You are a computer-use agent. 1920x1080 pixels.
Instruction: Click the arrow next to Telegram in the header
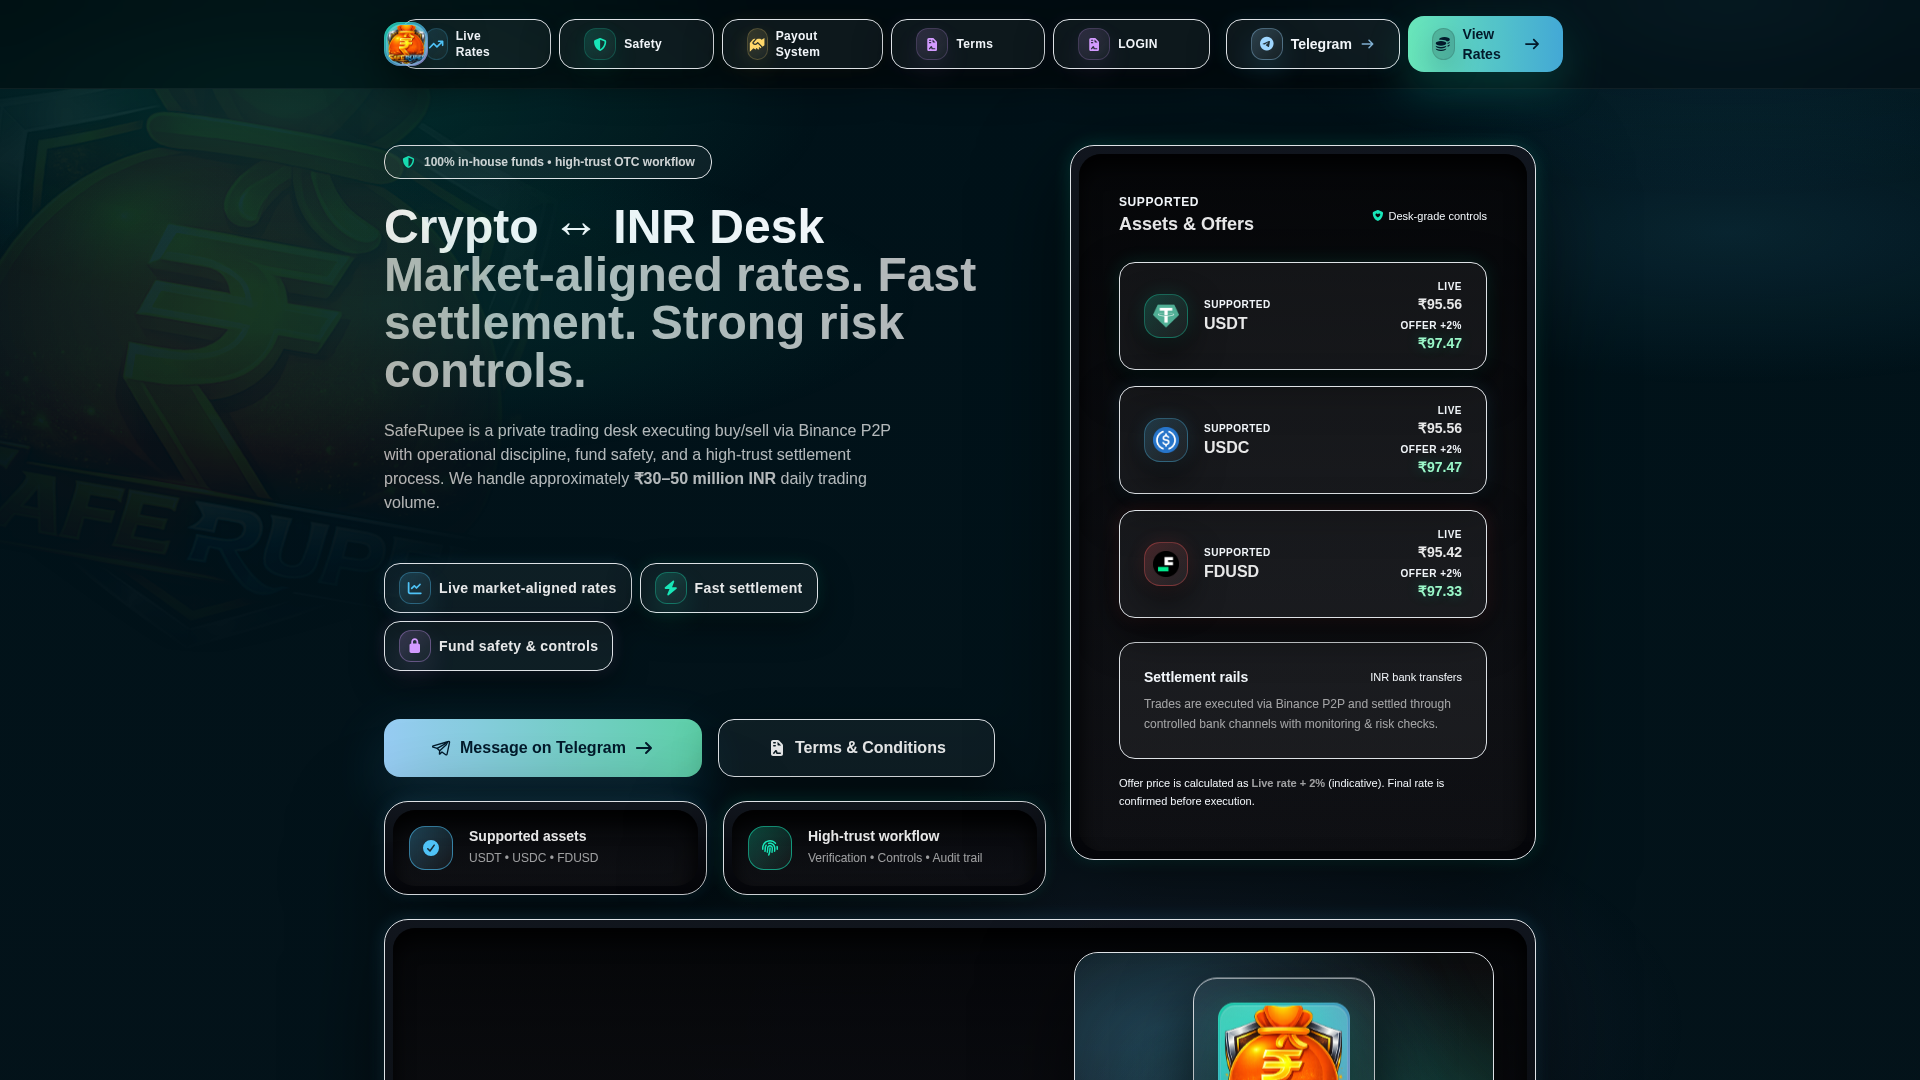(x=1367, y=44)
